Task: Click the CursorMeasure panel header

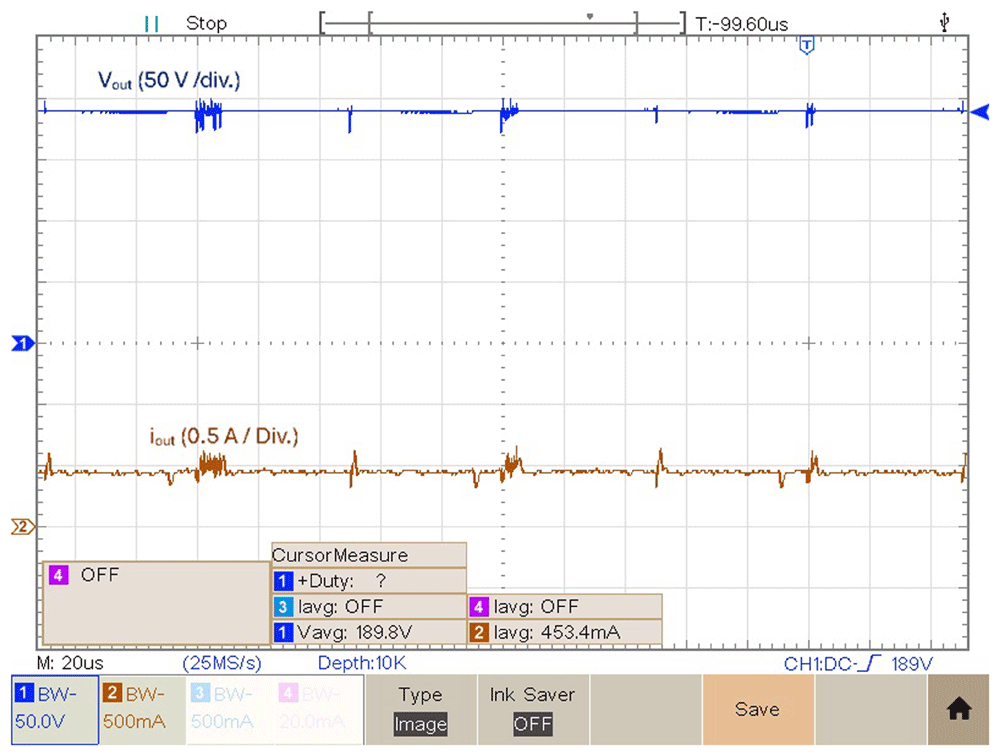Action: pyautogui.click(x=369, y=555)
